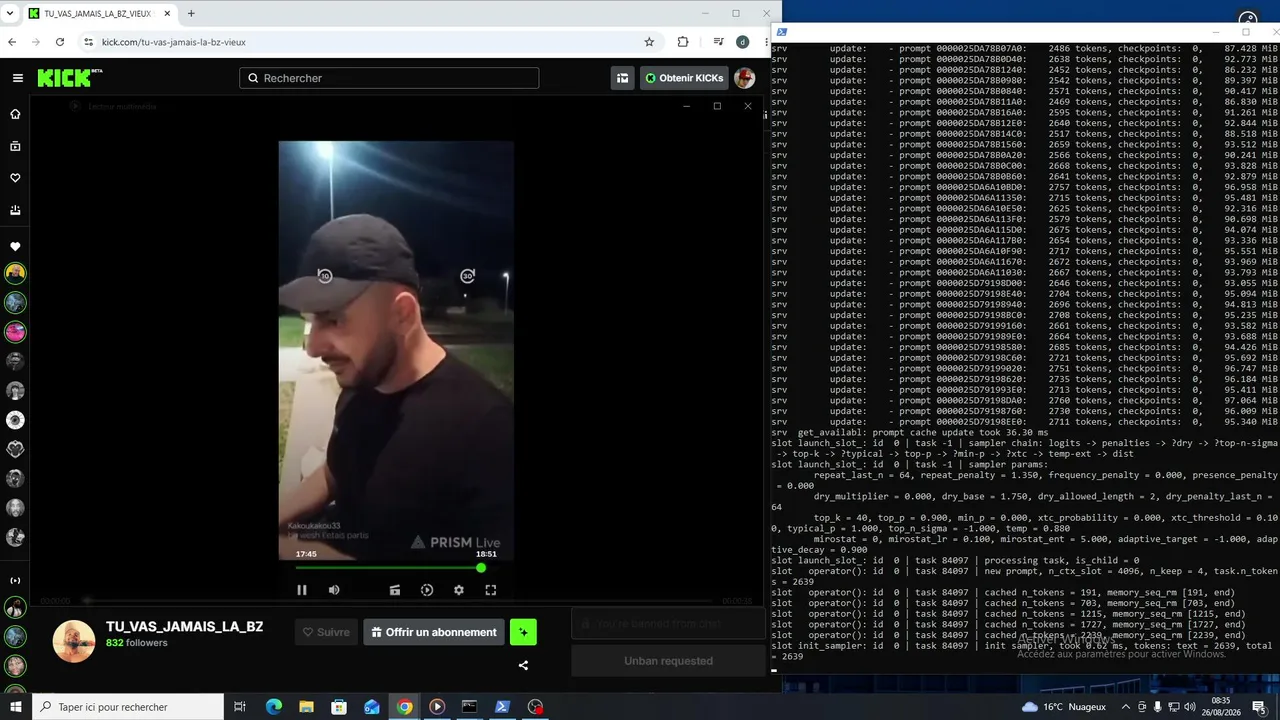Reload the Kick page
The height and width of the screenshot is (720, 1280).
pos(60,42)
